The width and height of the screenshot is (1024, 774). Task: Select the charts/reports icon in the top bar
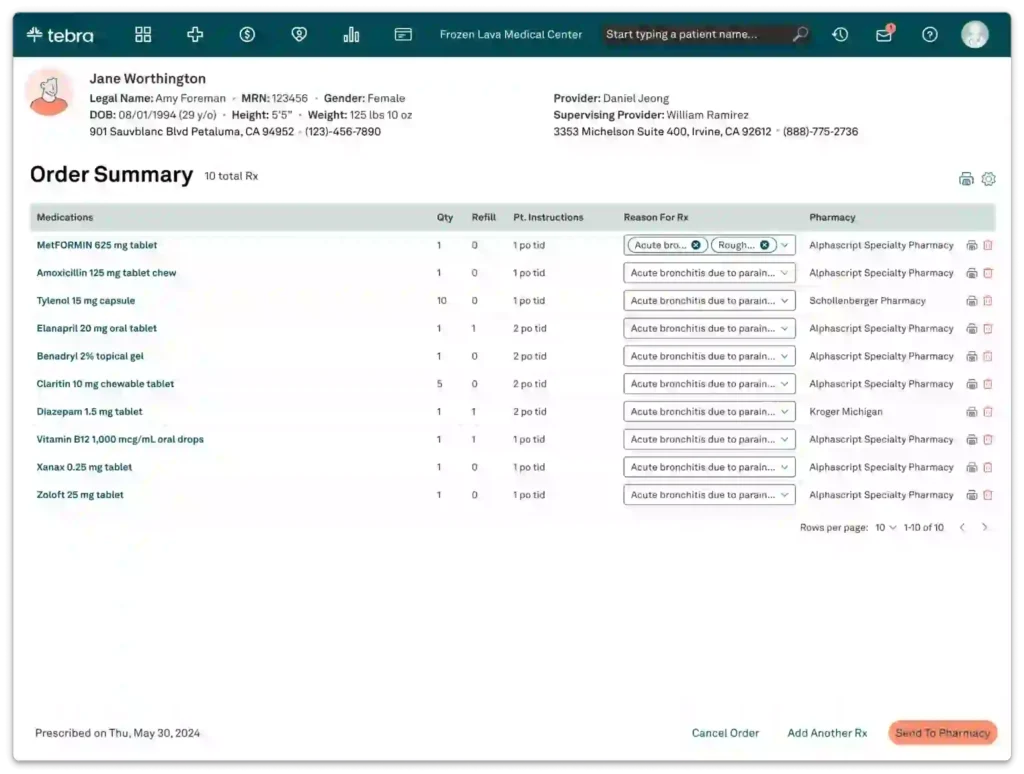tap(351, 34)
